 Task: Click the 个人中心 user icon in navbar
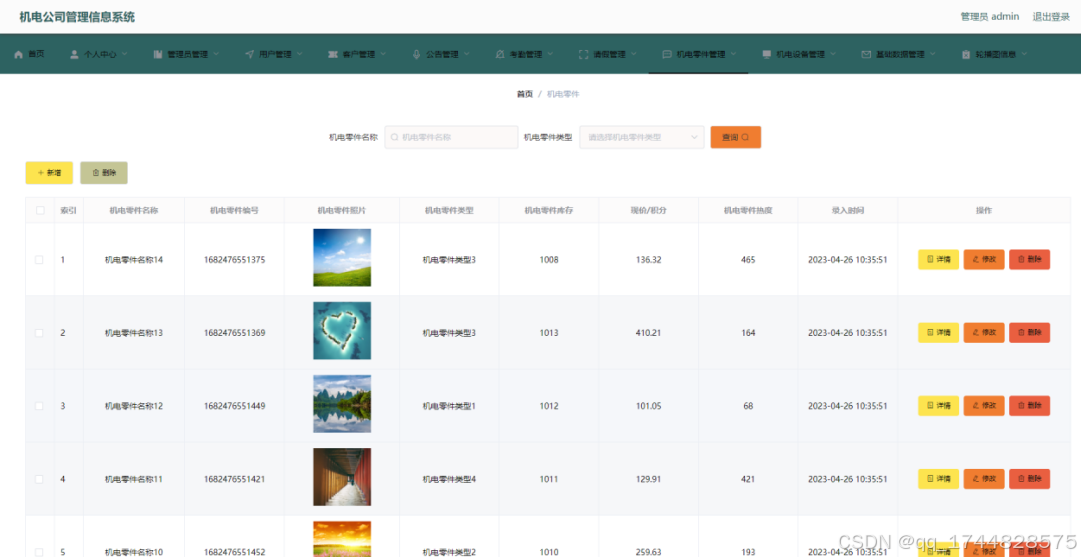[74, 54]
